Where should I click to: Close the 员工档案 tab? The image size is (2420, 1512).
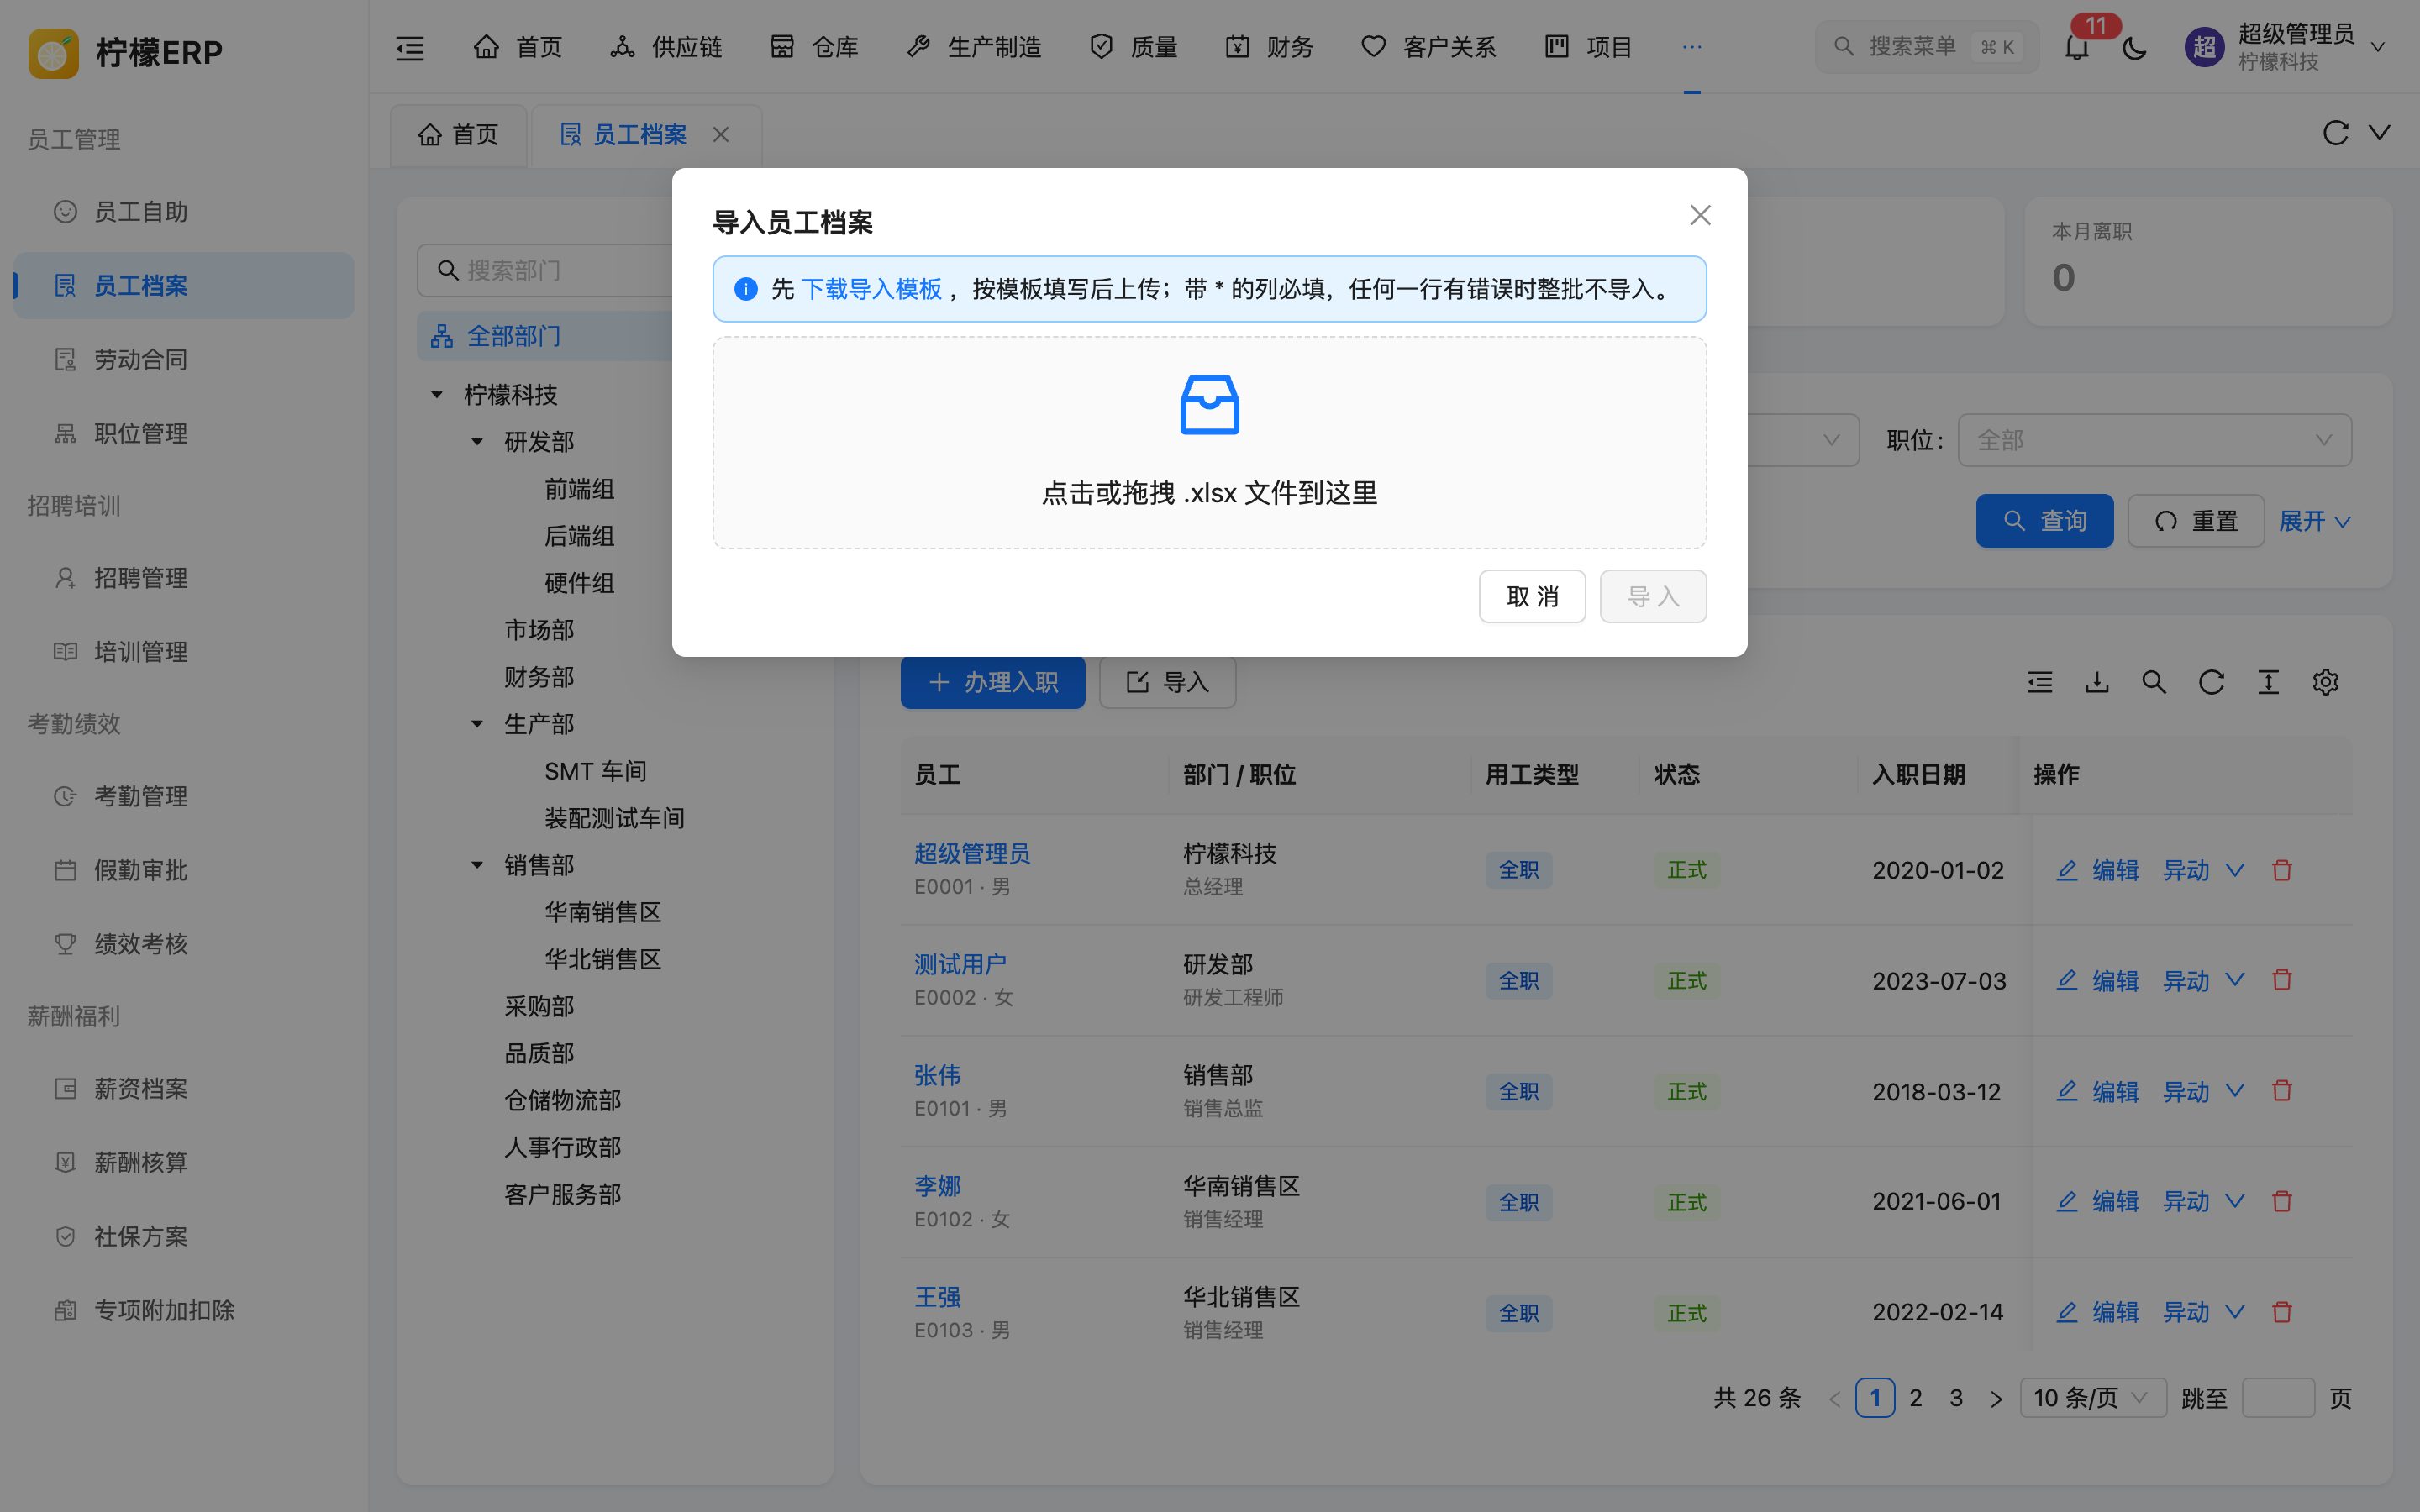720,135
